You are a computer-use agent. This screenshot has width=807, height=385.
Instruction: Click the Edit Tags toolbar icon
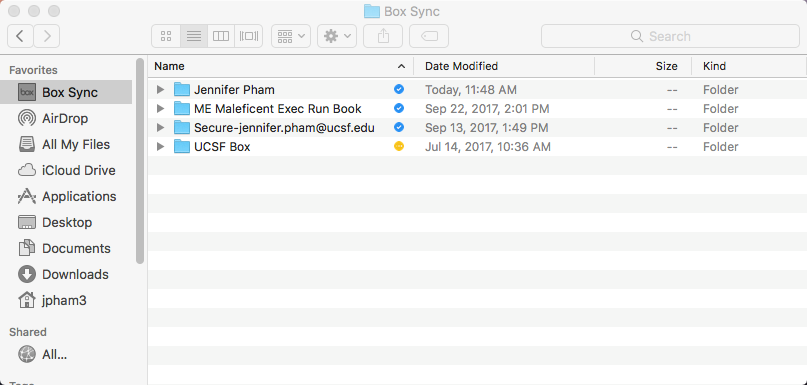[x=429, y=36]
